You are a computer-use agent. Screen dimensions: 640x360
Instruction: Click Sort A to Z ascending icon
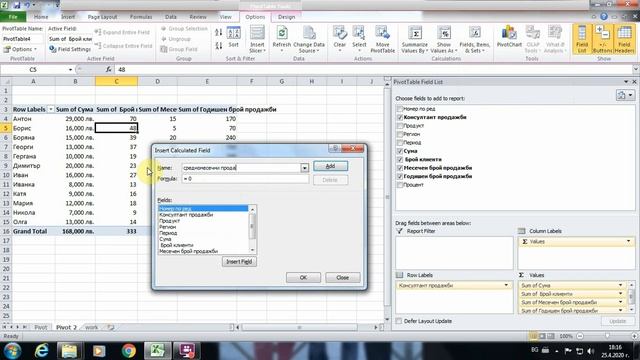point(219,32)
